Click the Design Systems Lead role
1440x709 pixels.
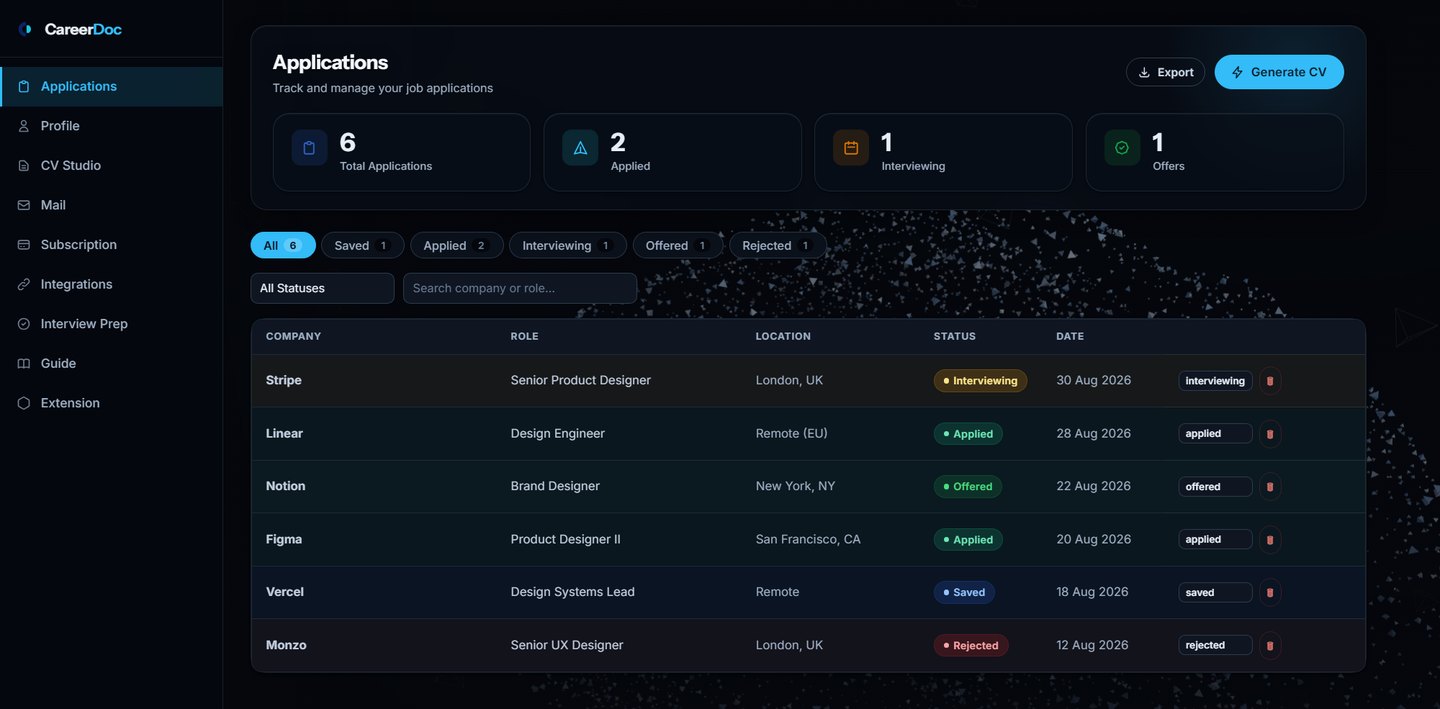tap(573, 592)
